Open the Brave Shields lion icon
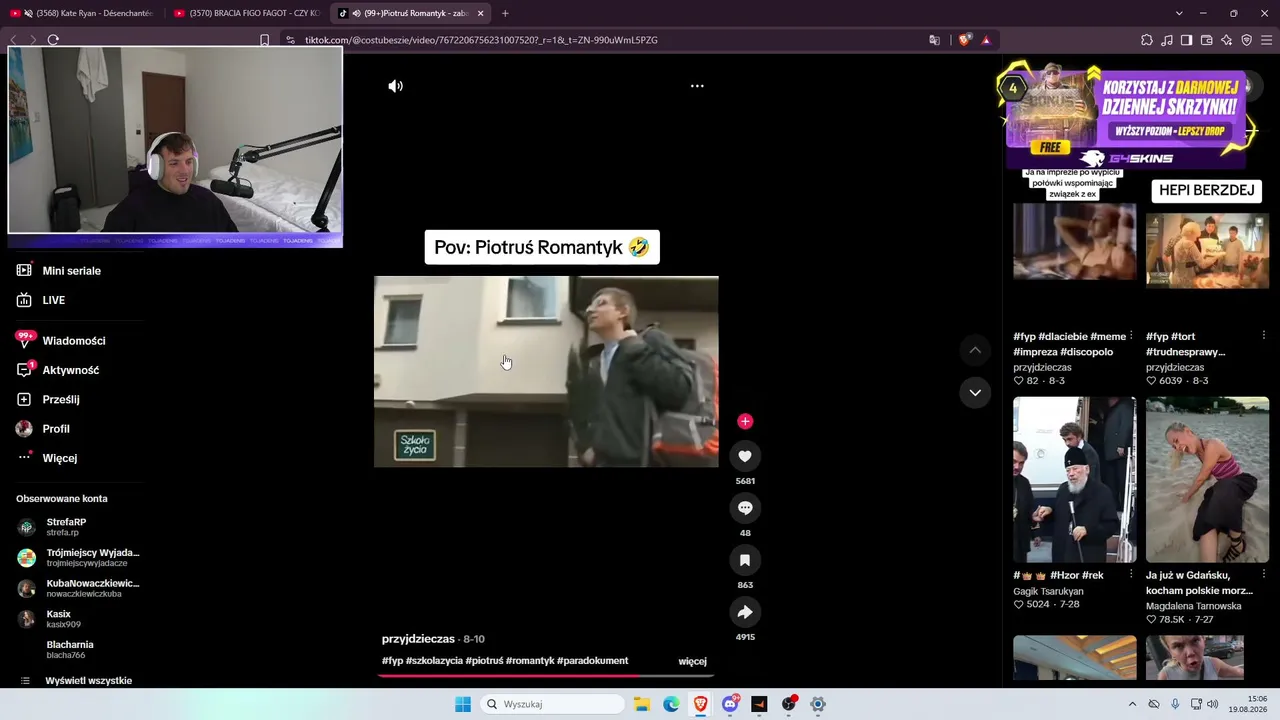This screenshot has width=1280, height=720. 965,40
